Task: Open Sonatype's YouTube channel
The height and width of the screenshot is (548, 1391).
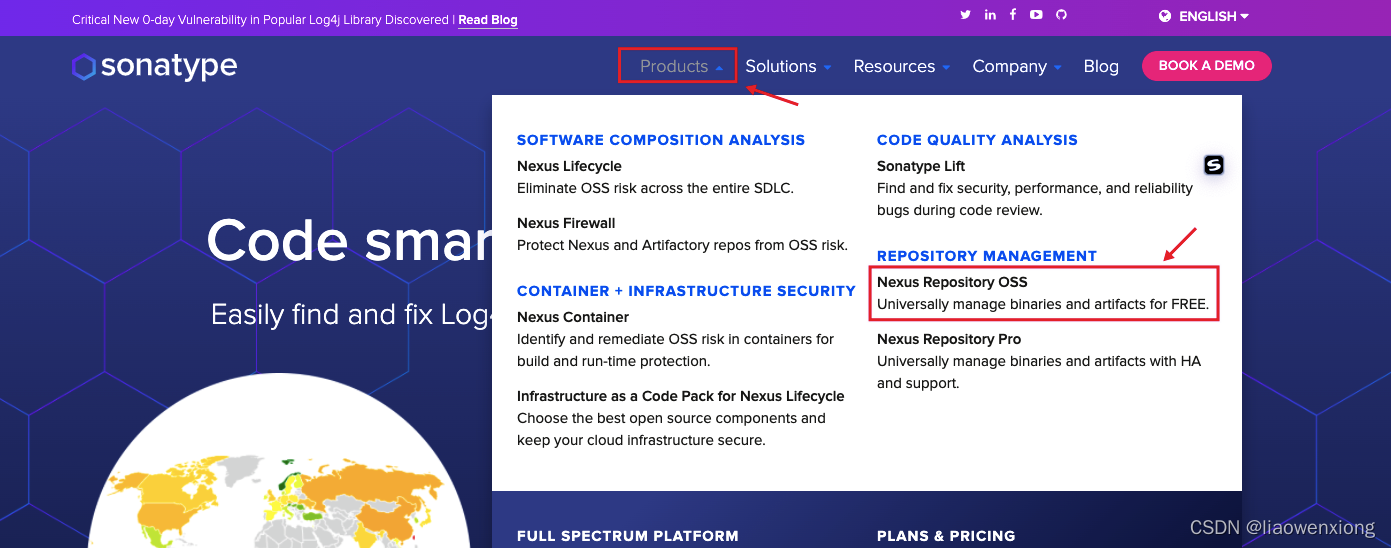Action: 1037,15
